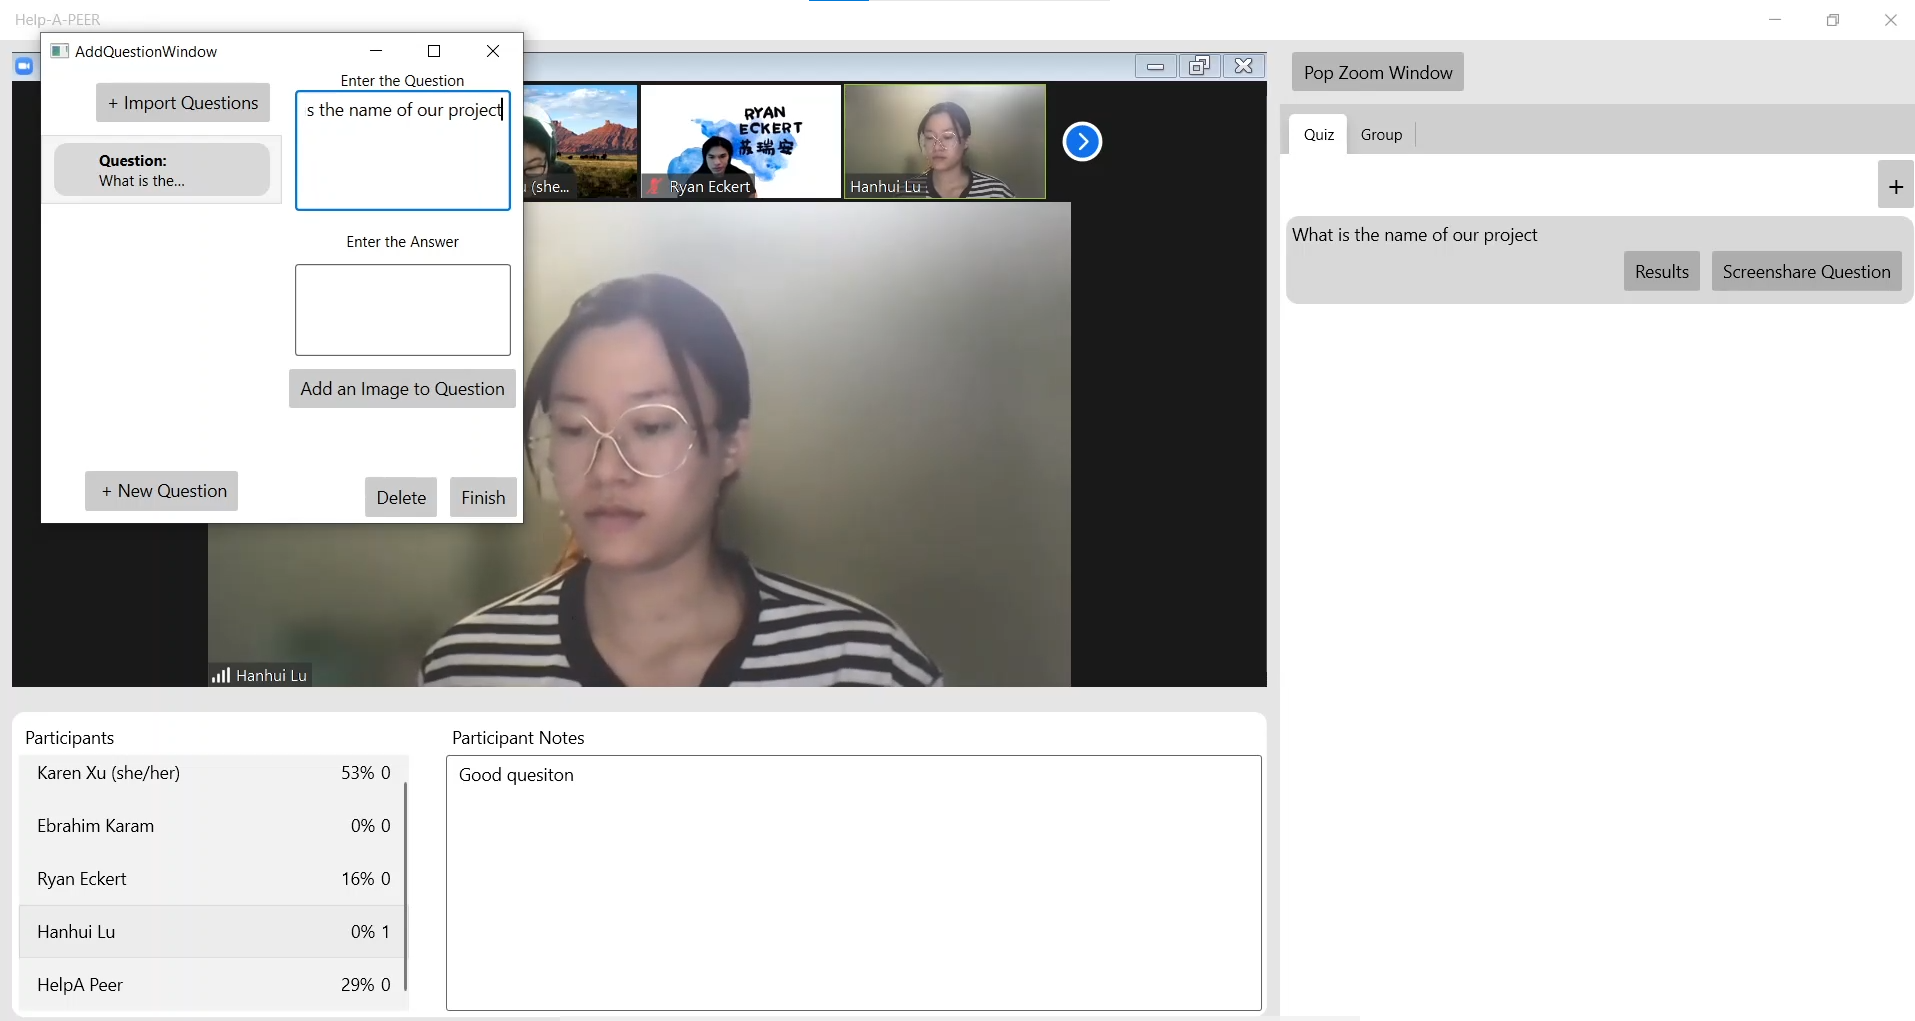Viewport: 1915px width, 1021px height.
Task: Minimize the Help-A-PEER main window
Action: tap(1775, 19)
